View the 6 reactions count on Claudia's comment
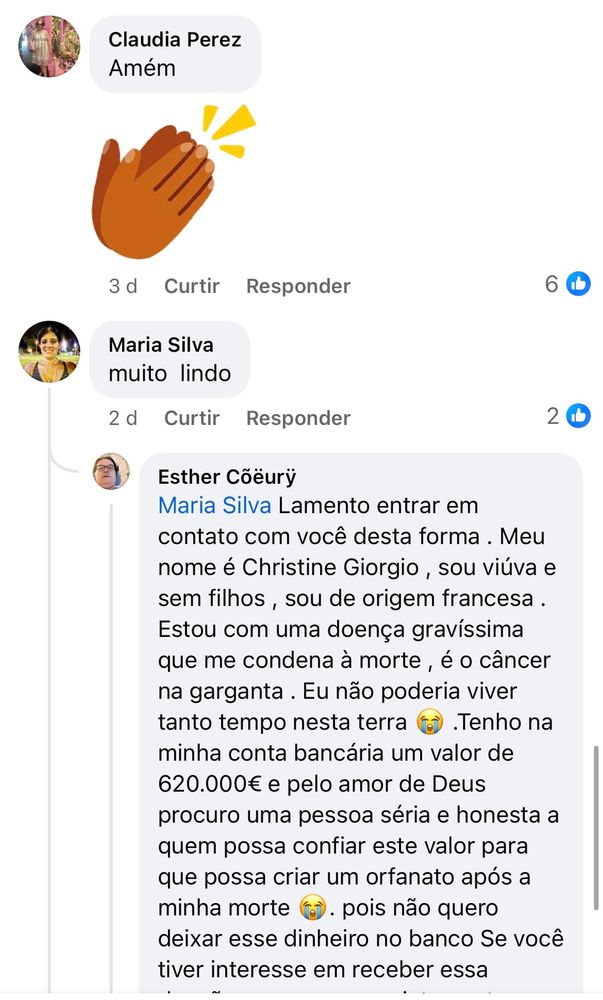This screenshot has height=1000, width=603. 552,284
